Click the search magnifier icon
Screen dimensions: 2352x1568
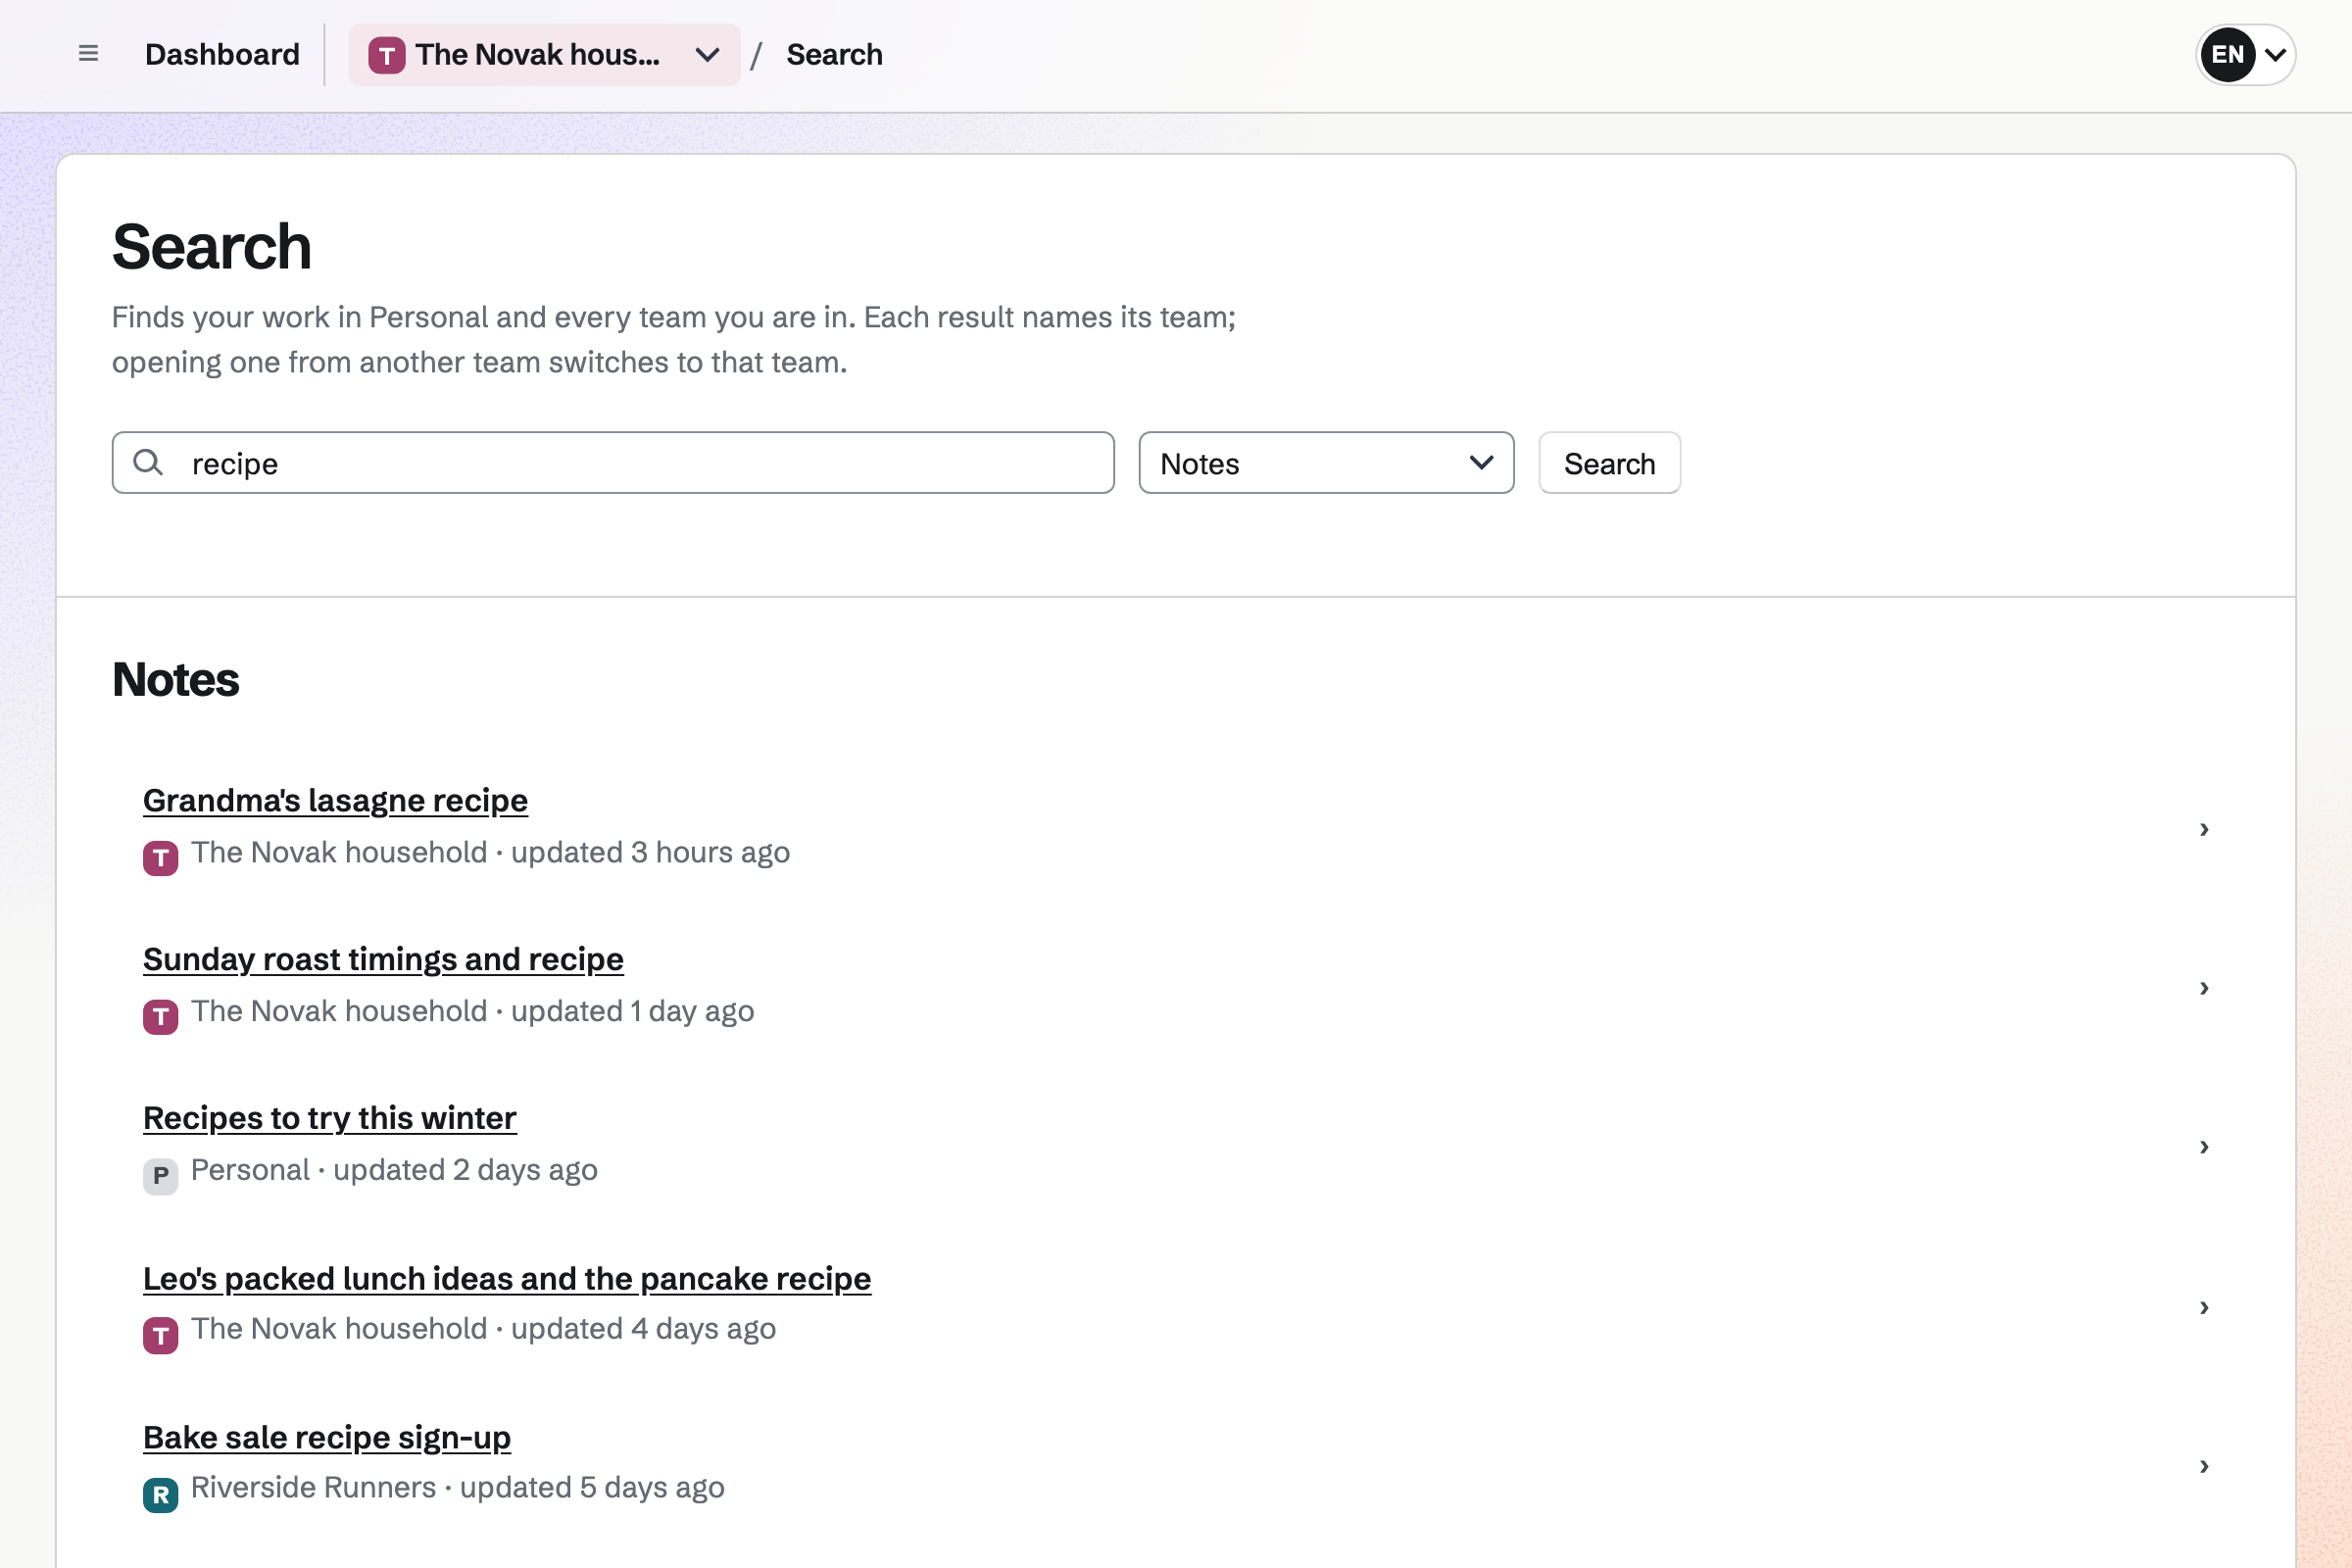pyautogui.click(x=148, y=462)
